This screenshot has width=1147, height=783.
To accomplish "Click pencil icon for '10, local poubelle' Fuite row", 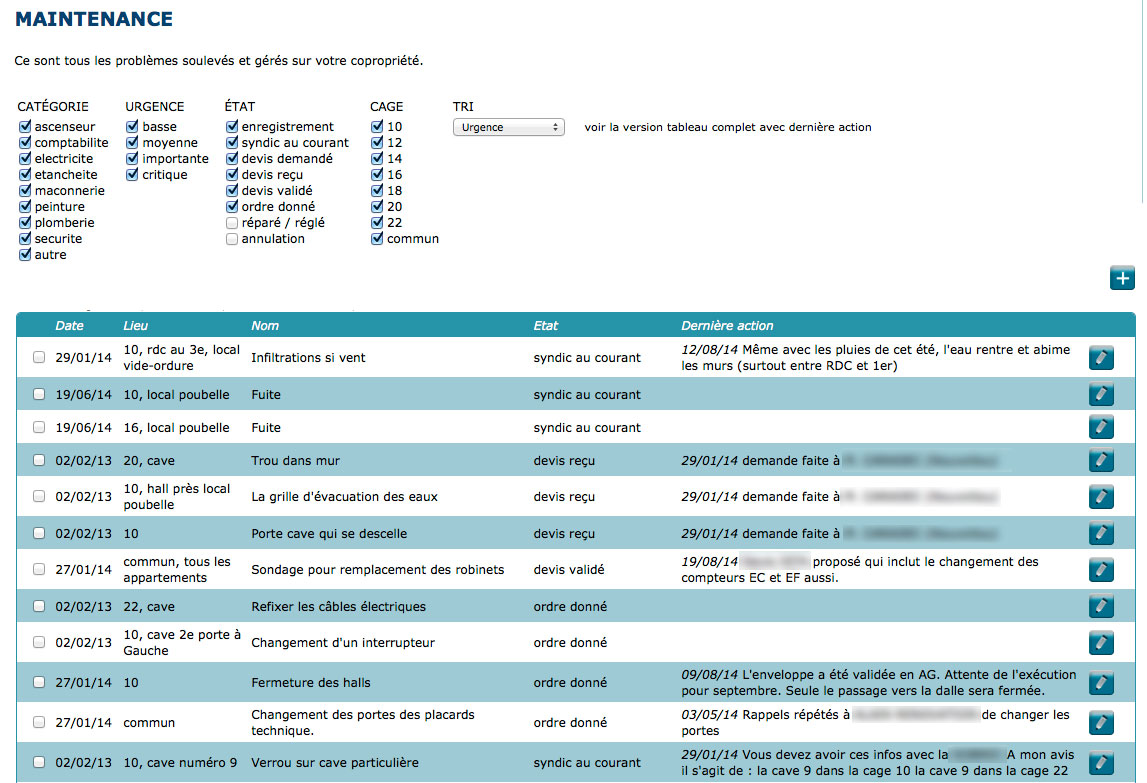I will point(1101,394).
